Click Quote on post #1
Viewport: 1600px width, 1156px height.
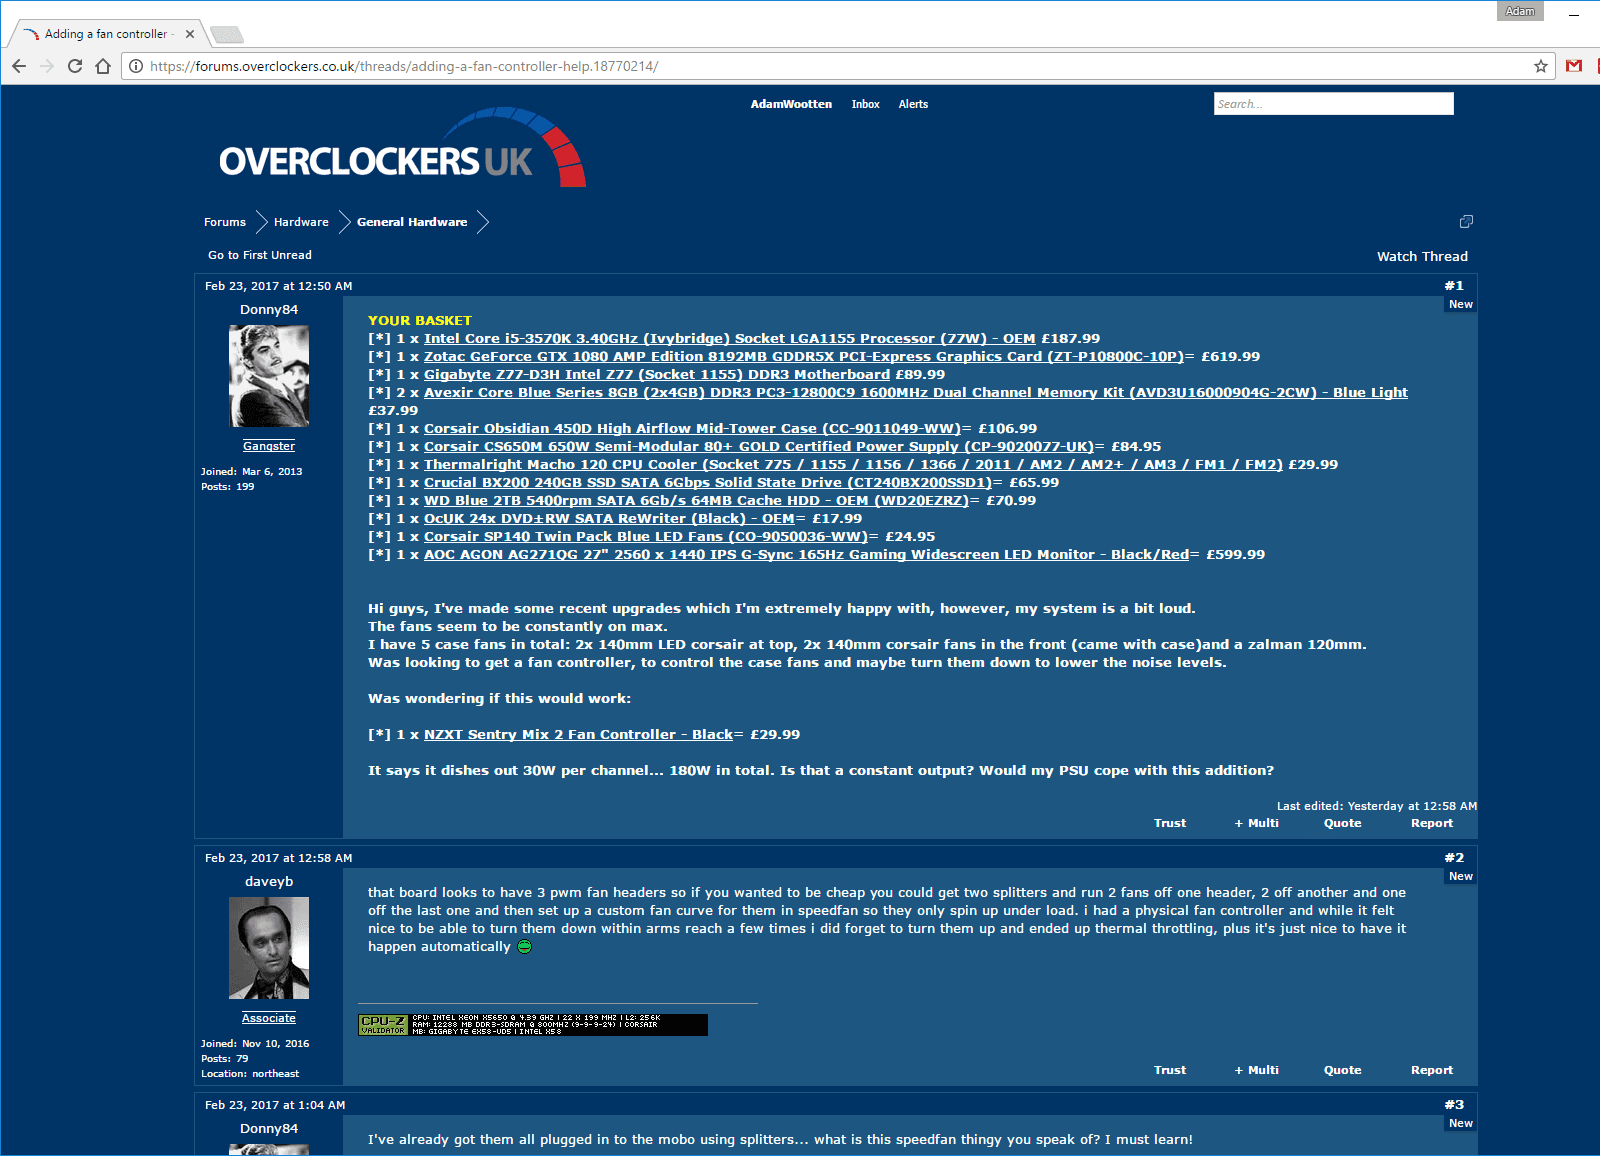pyautogui.click(x=1343, y=823)
